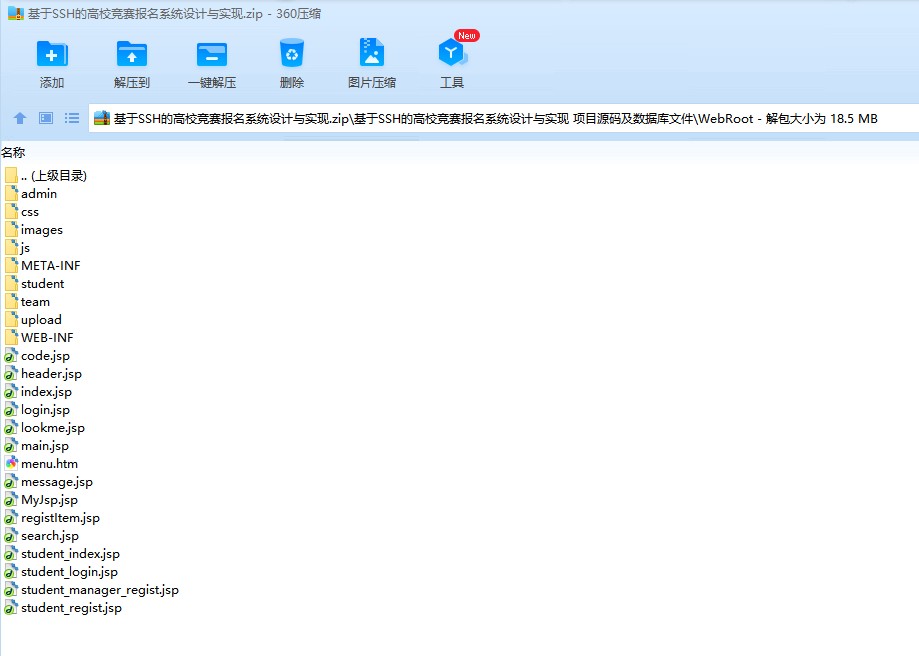The width and height of the screenshot is (919, 656).
Task: Click the zip archive icon in address bar
Action: coord(102,118)
